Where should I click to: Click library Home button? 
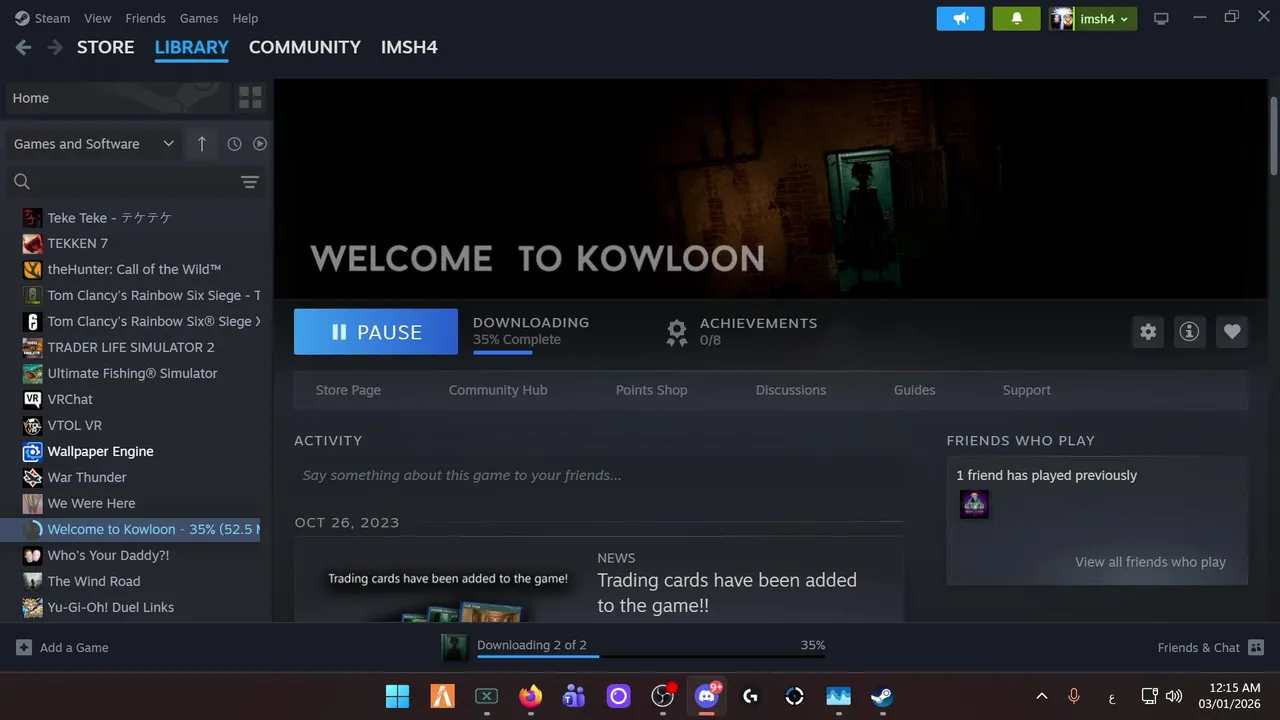(117, 98)
